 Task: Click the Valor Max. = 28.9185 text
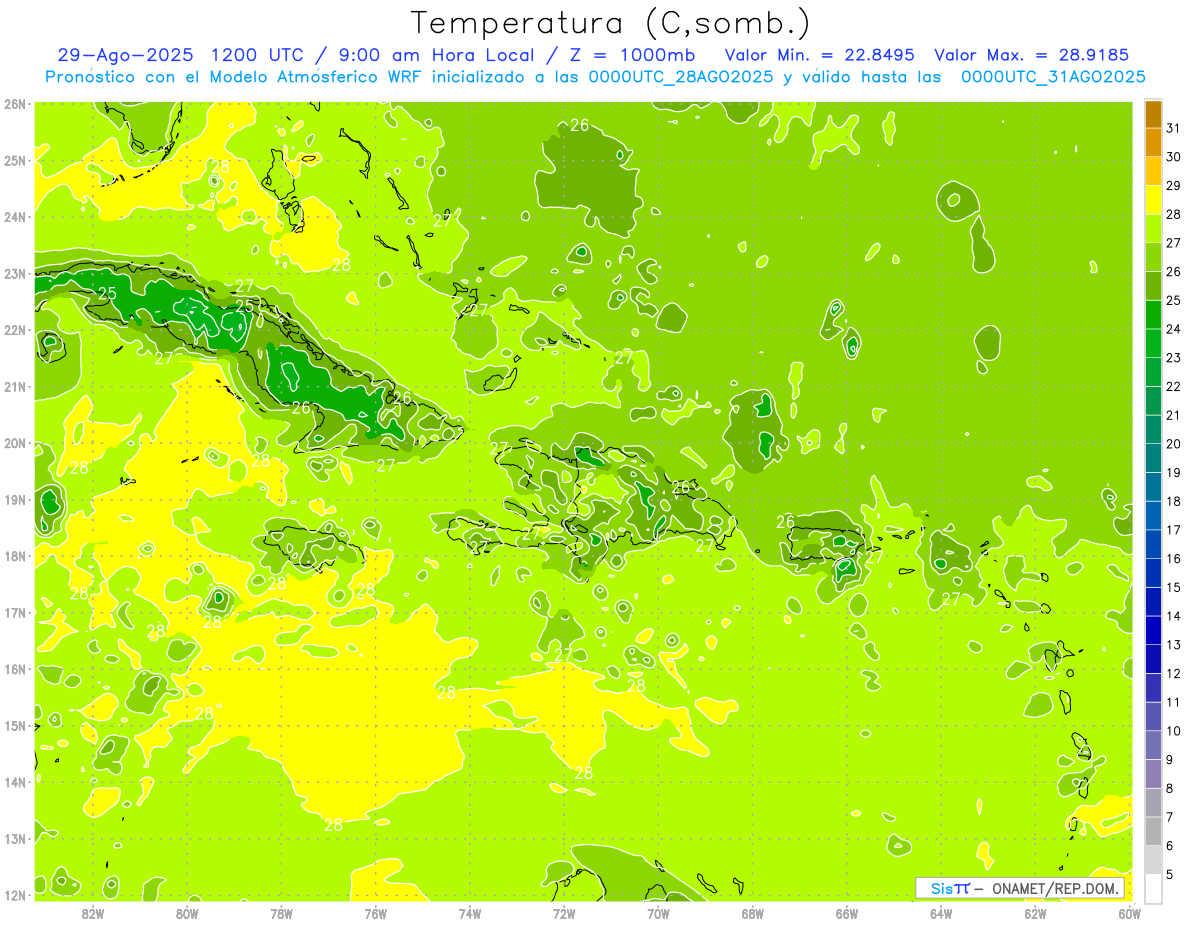coord(1030,55)
